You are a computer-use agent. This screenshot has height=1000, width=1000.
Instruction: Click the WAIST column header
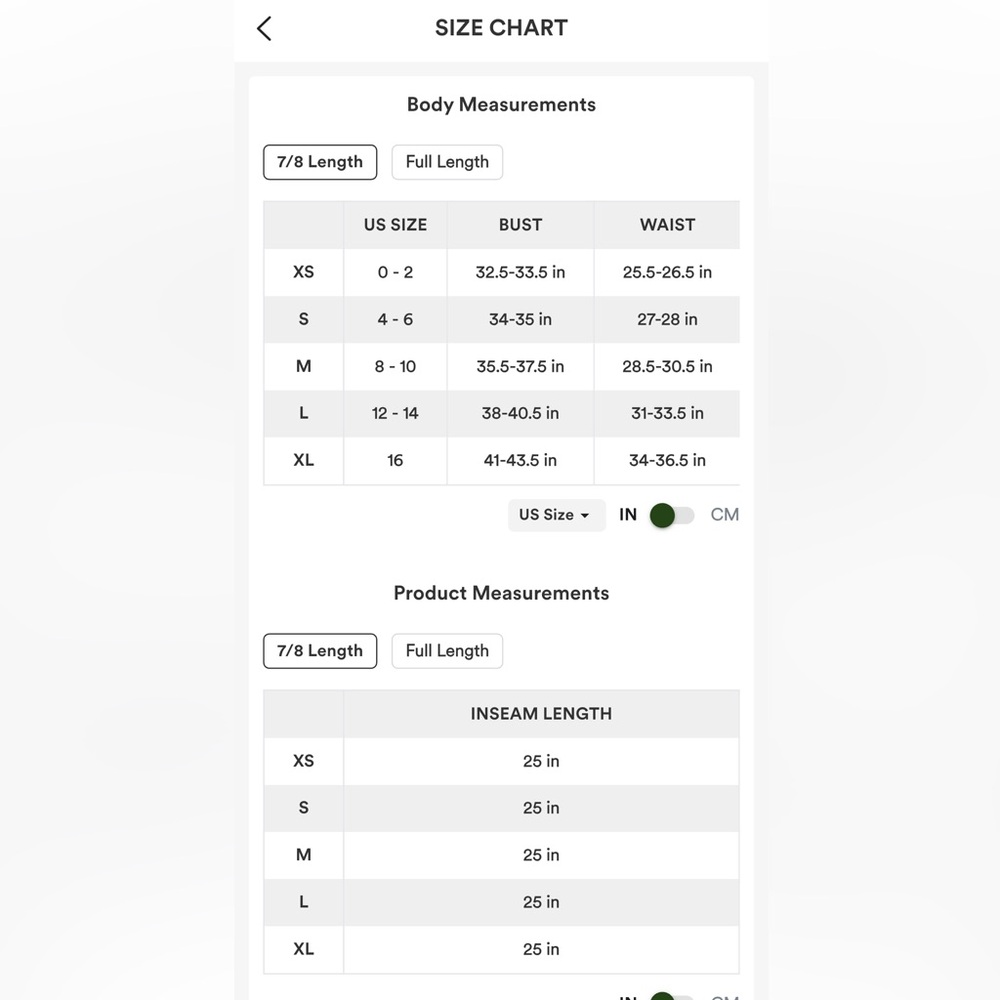(x=667, y=225)
